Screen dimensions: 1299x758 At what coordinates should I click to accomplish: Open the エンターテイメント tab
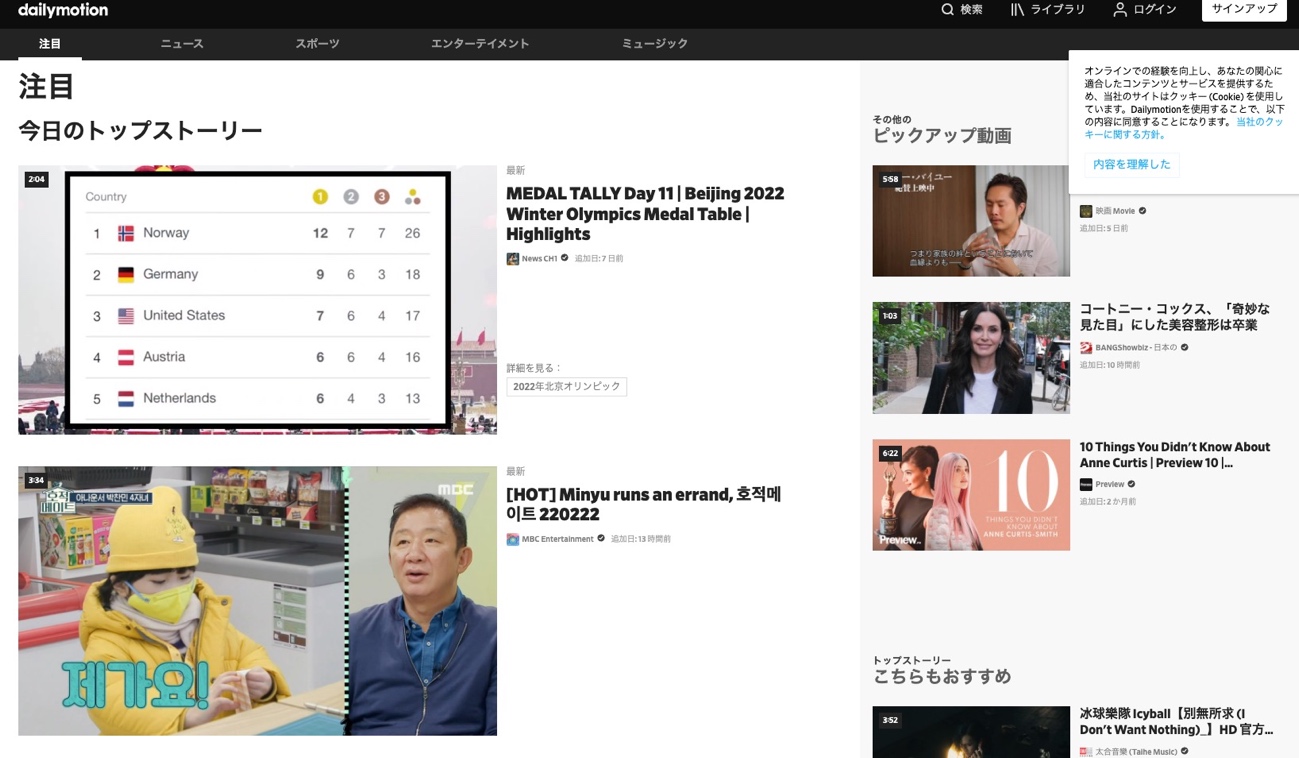coord(480,44)
